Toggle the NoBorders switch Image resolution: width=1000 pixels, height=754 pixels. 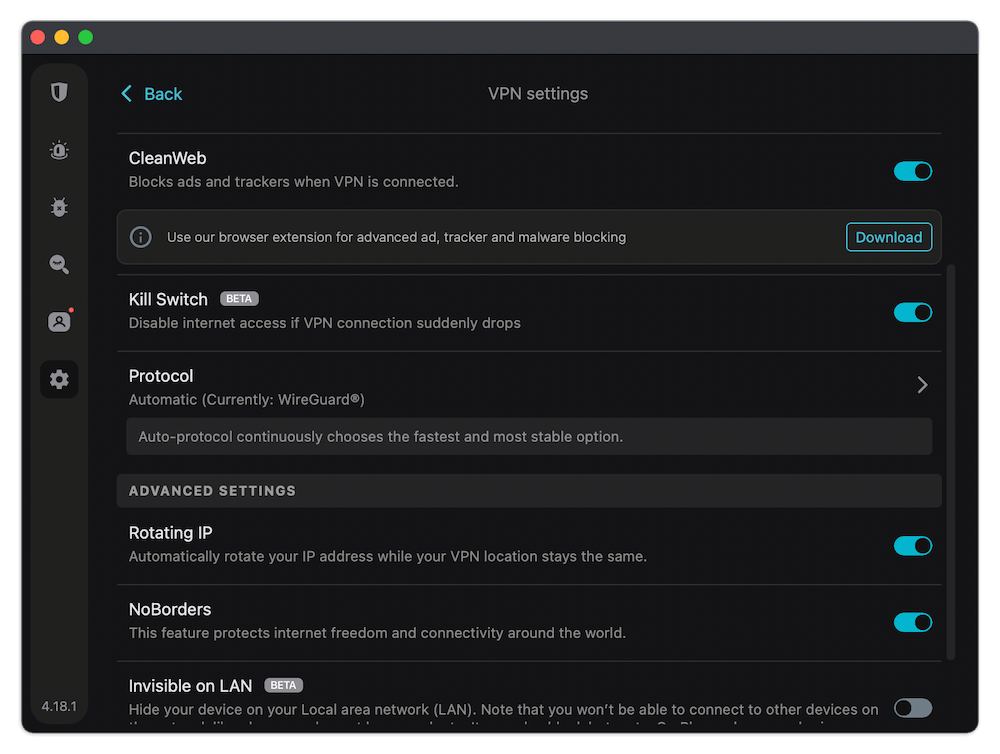[912, 622]
